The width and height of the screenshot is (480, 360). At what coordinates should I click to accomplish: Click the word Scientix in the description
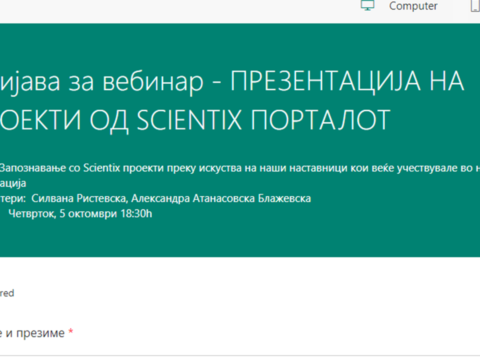click(101, 168)
